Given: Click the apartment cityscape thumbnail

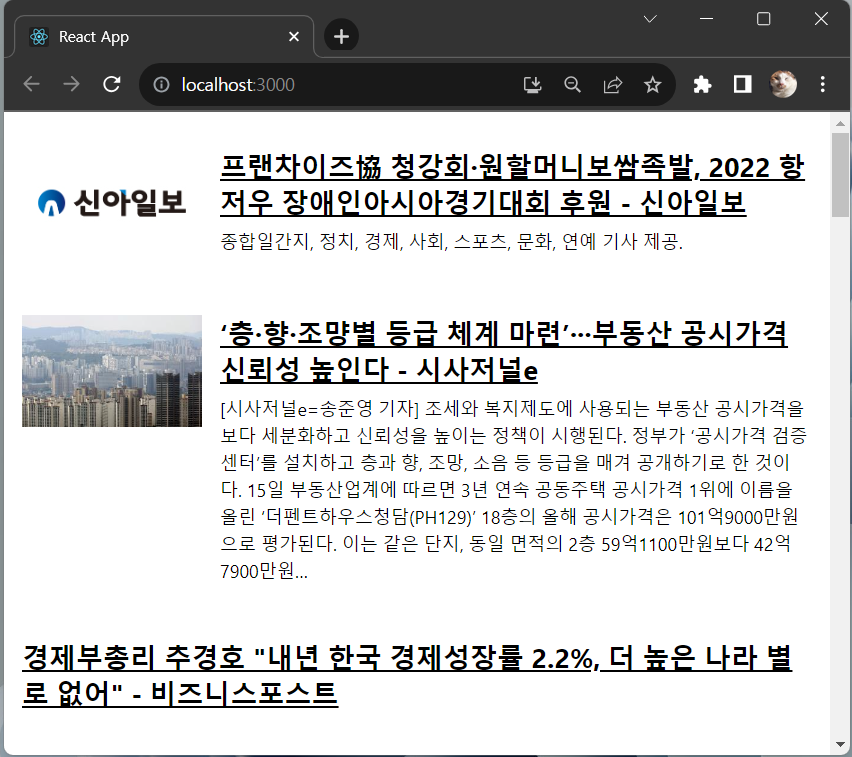Looking at the screenshot, I should [112, 371].
